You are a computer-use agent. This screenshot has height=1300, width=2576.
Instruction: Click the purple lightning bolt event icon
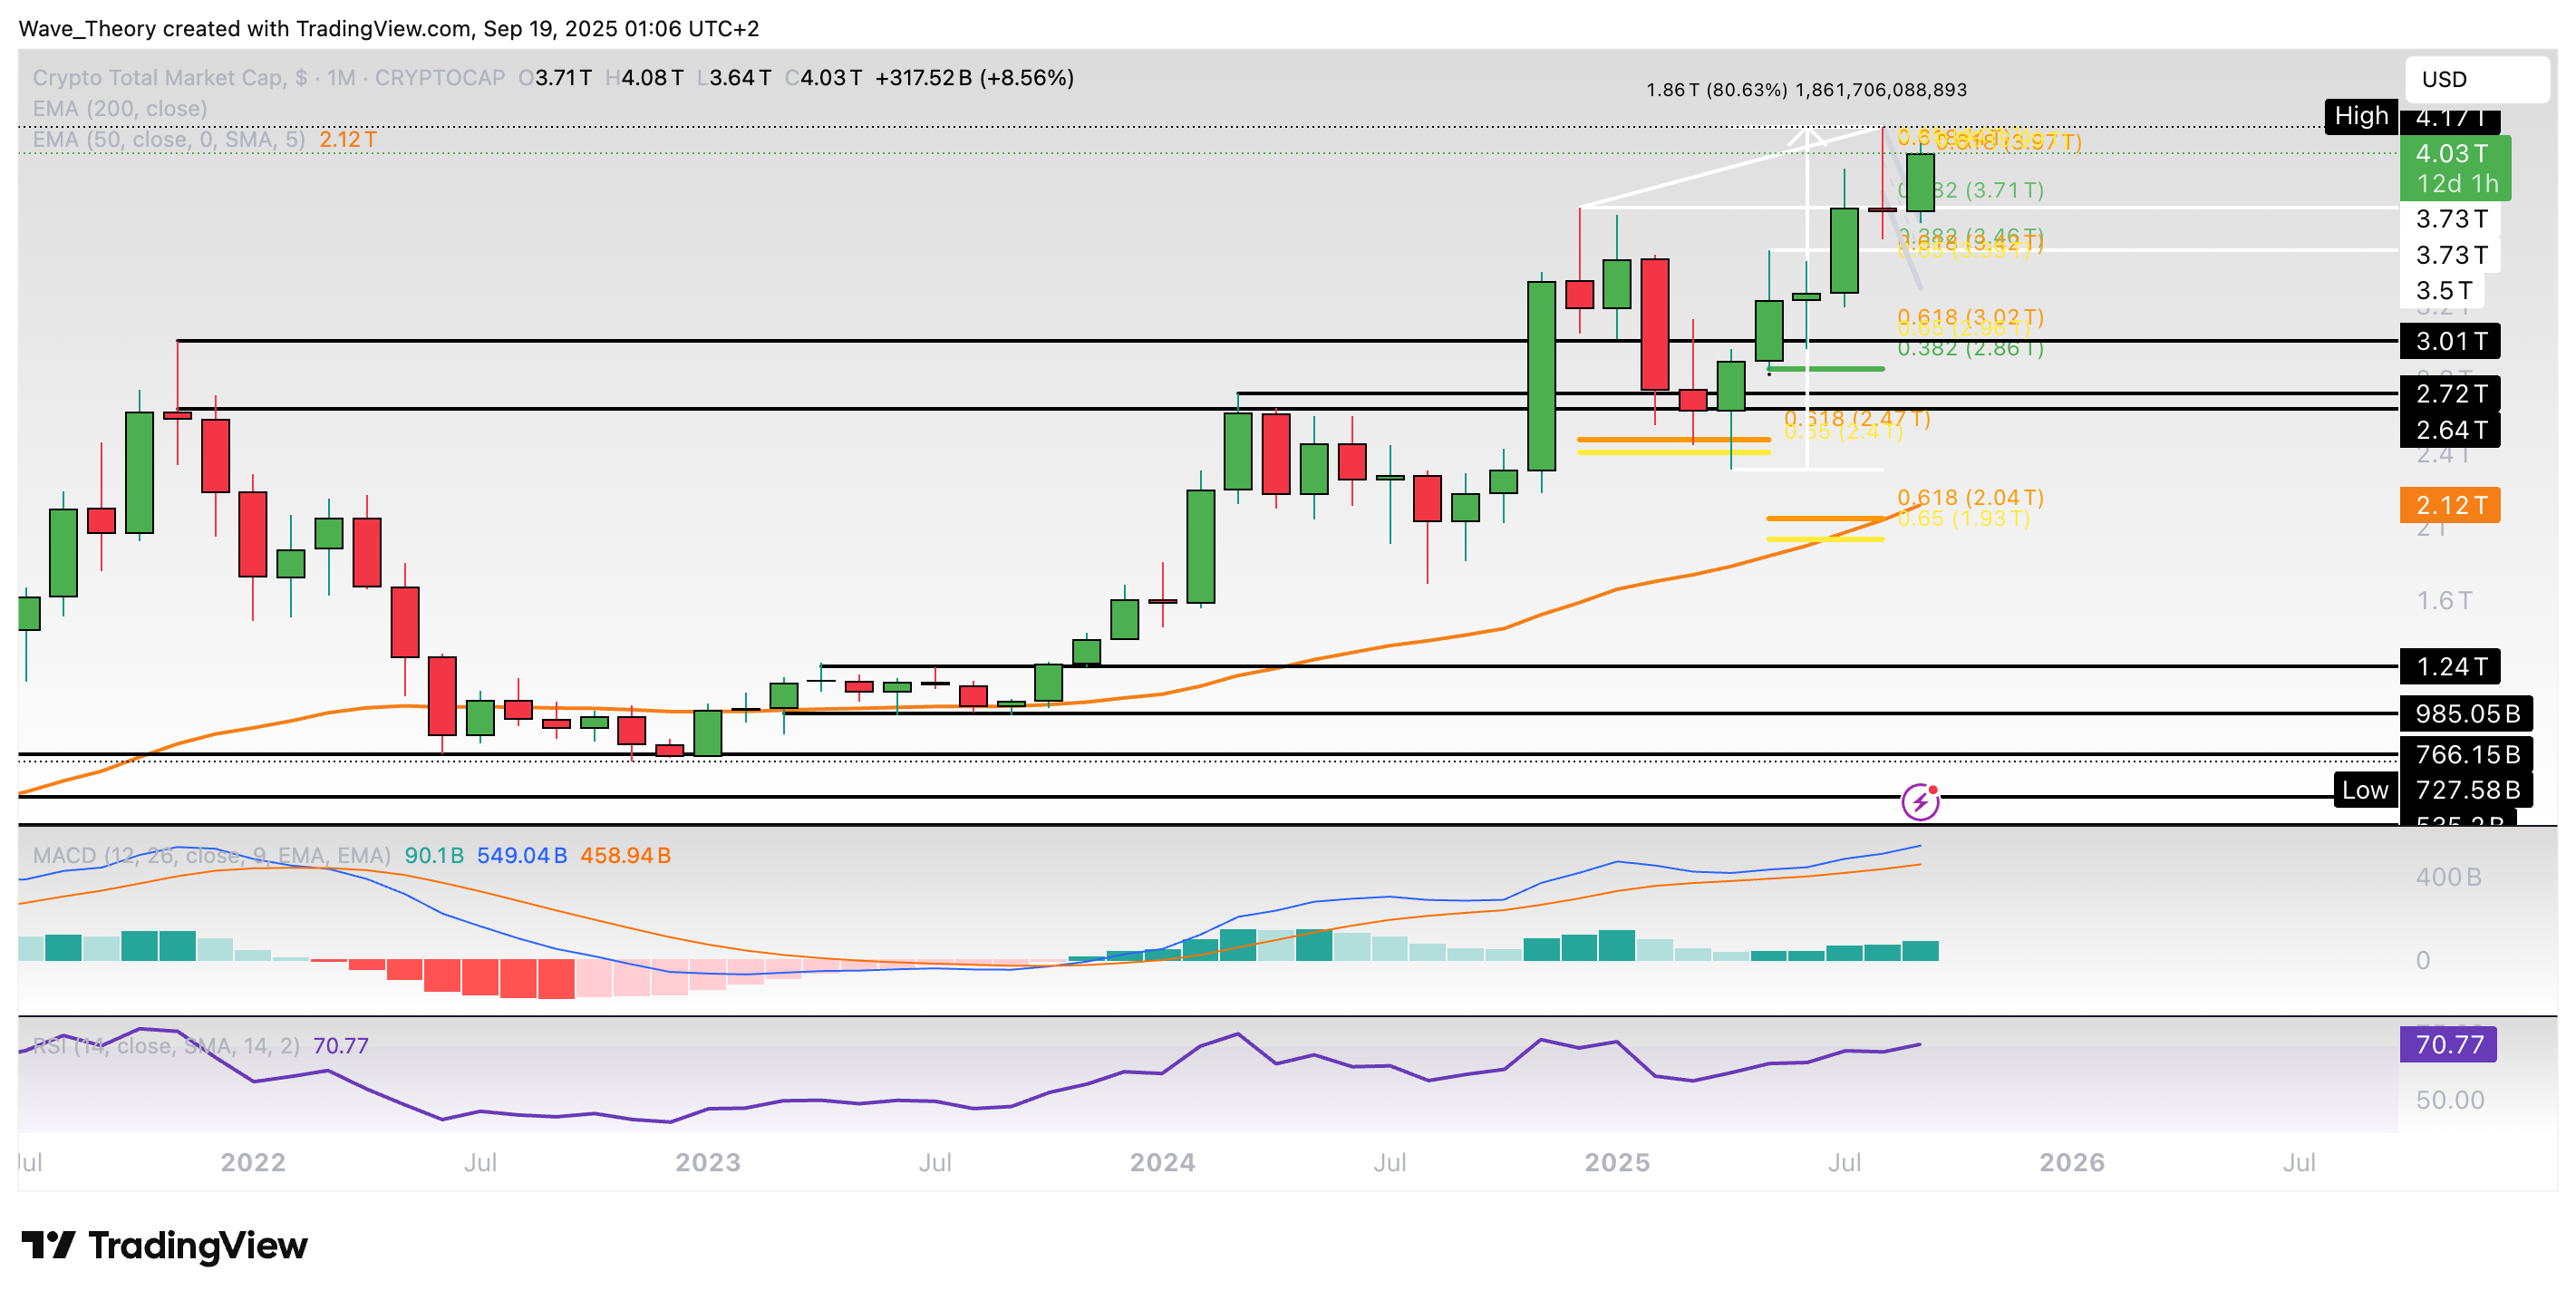point(1920,802)
